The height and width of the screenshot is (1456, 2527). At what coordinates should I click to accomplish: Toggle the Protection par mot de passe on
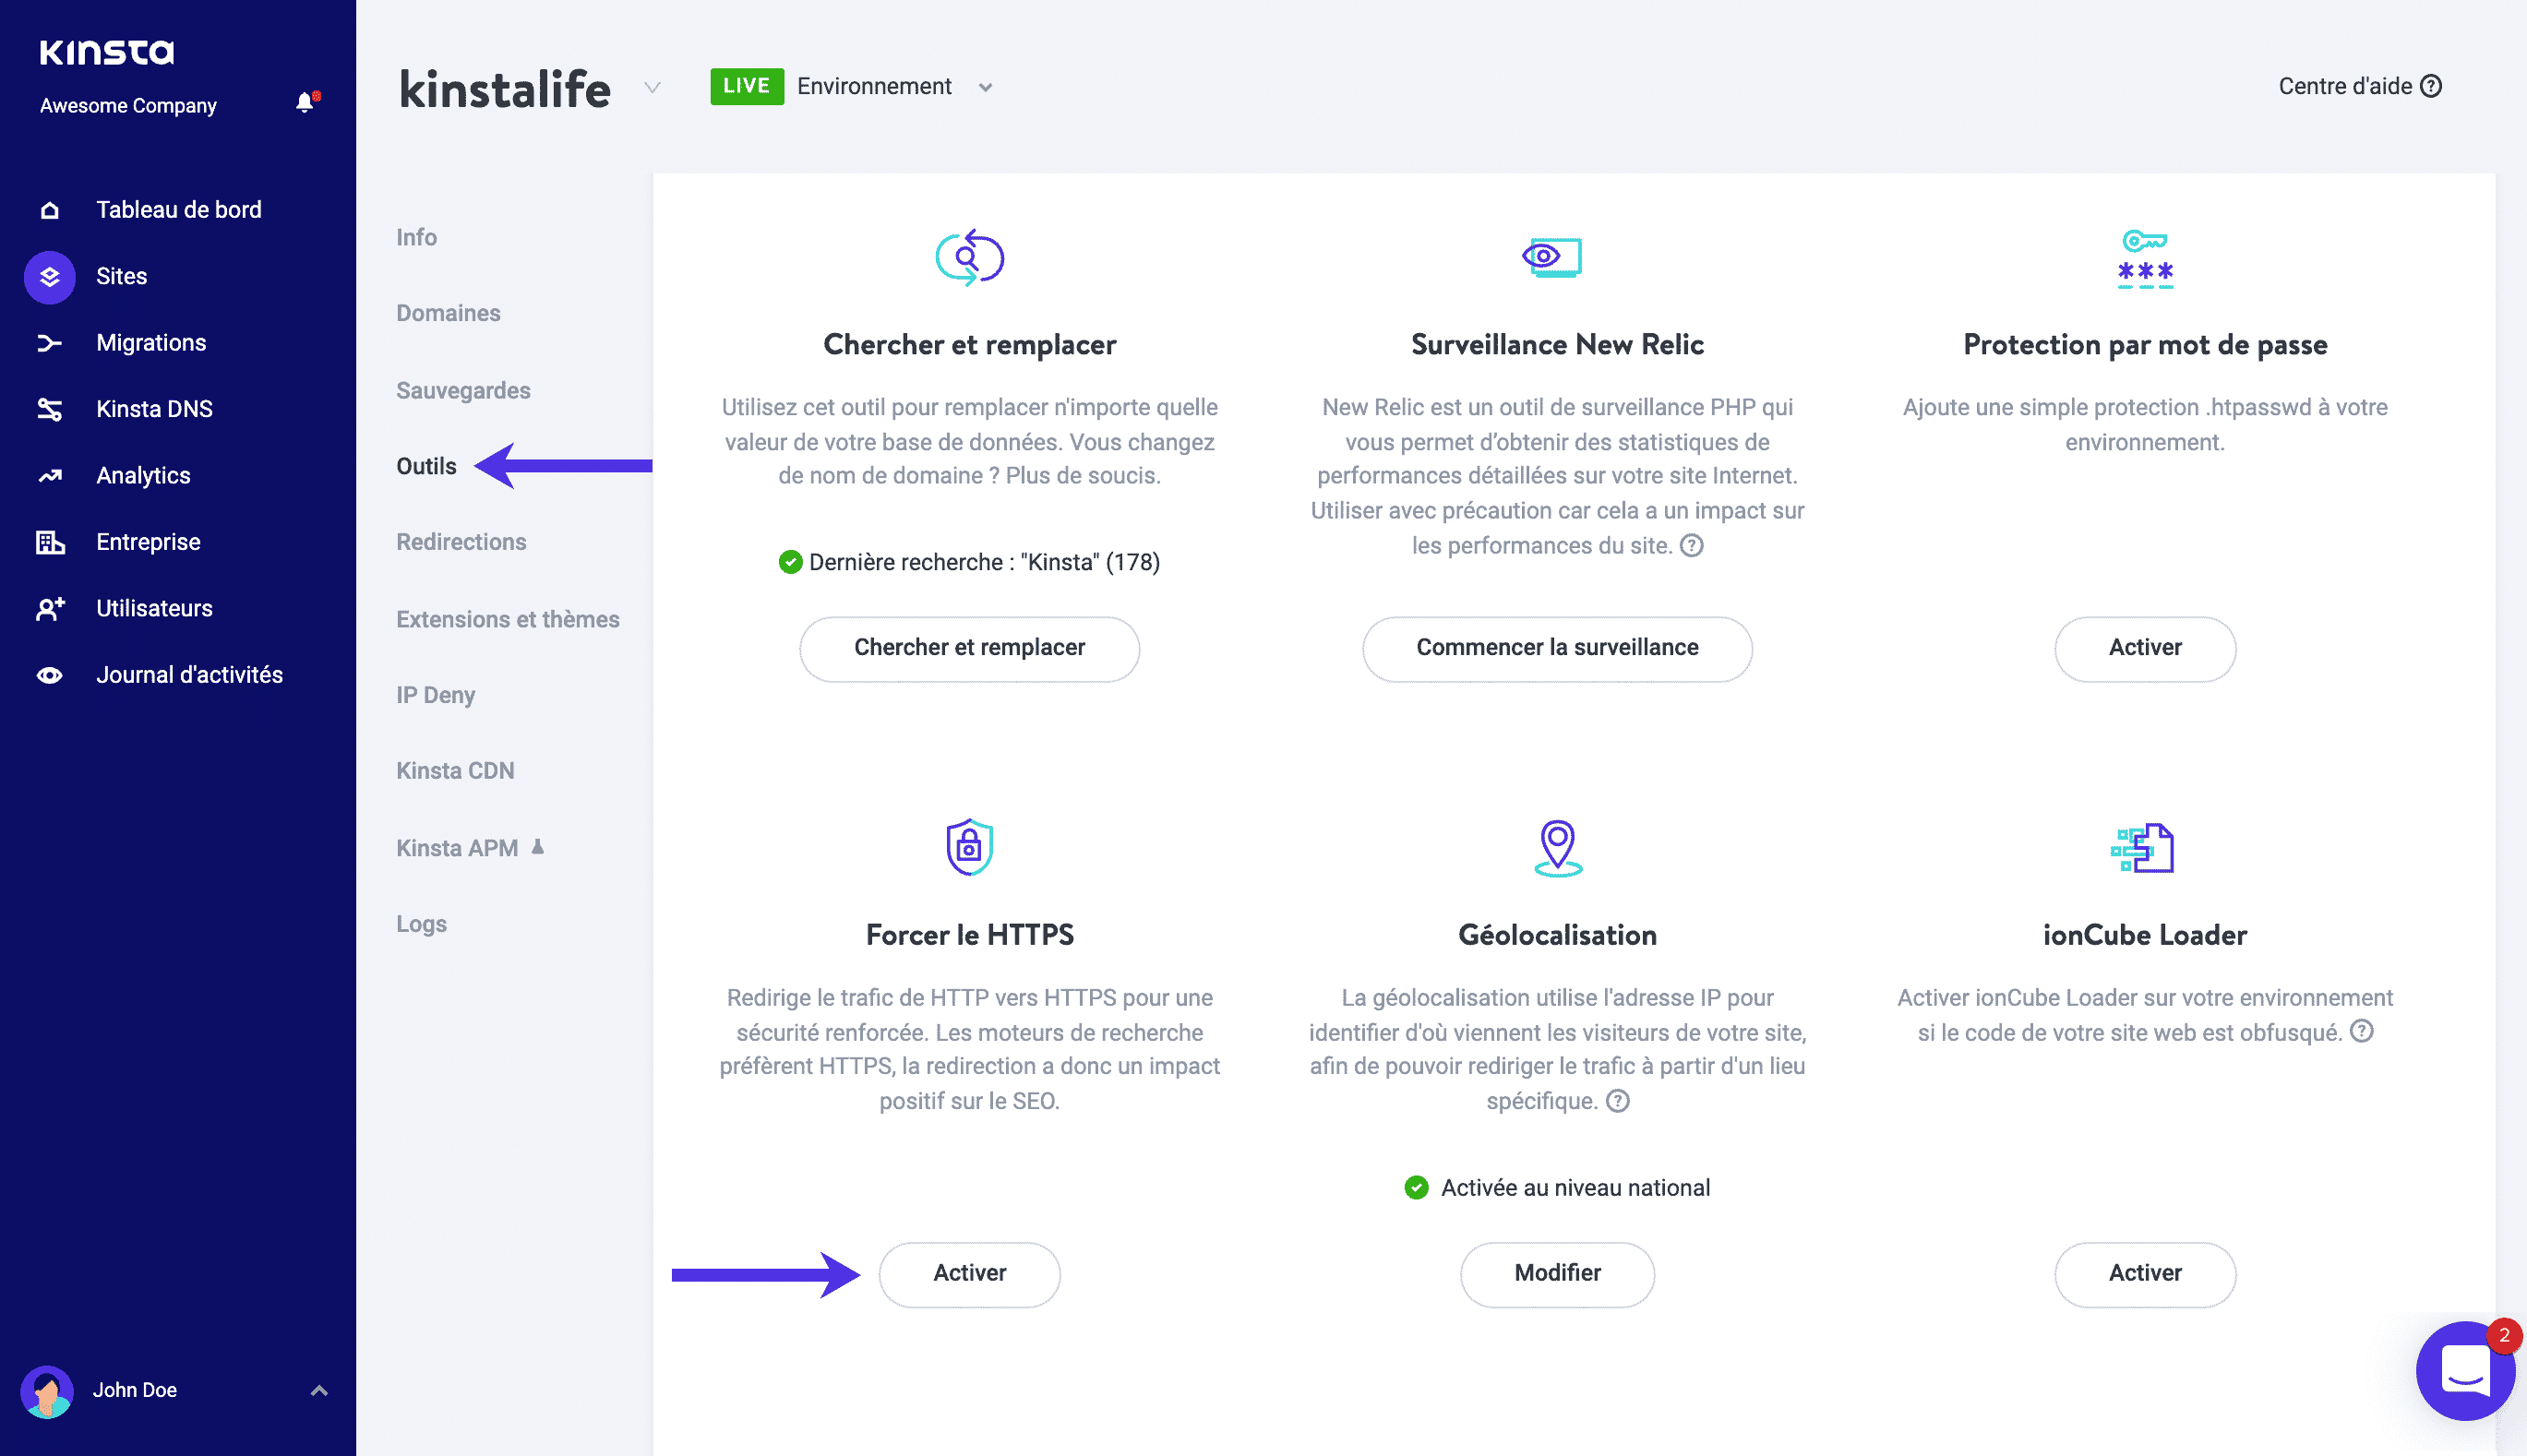pyautogui.click(x=2143, y=648)
